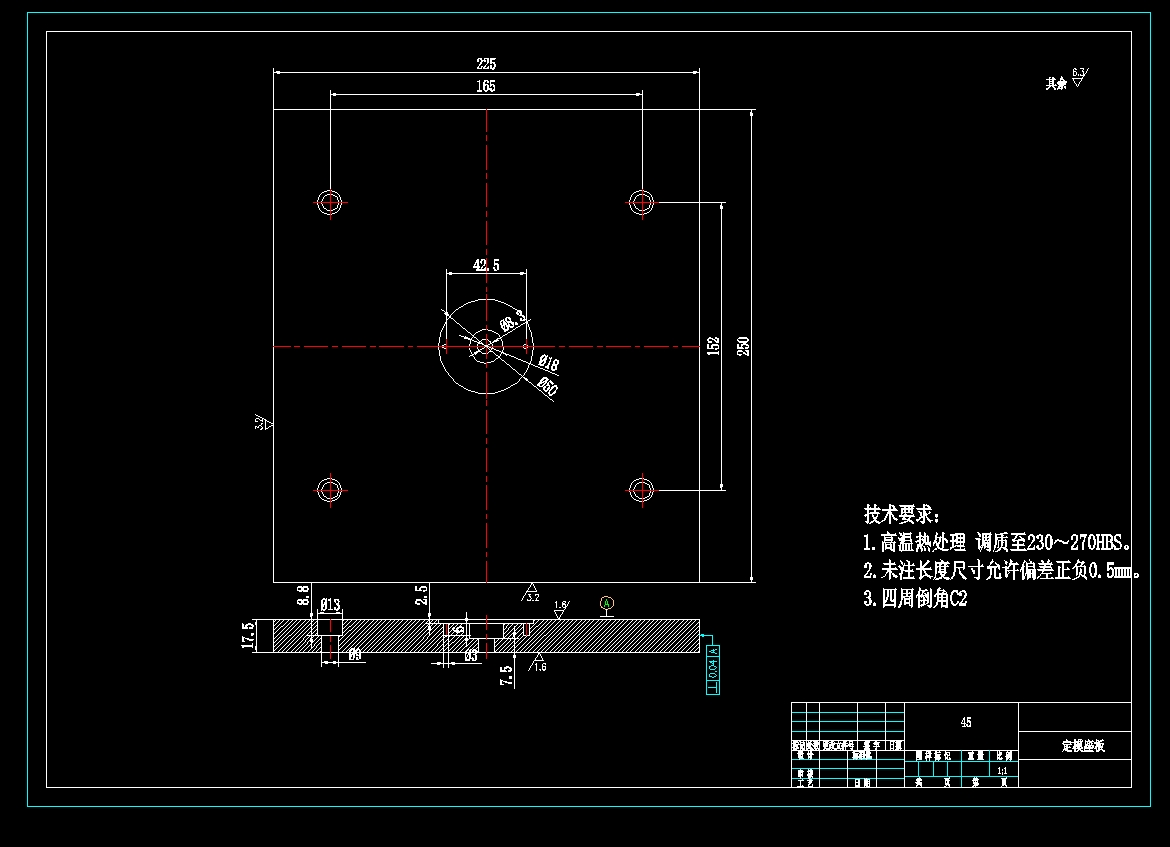This screenshot has height=847, width=1170.
Task: Select note 3 四周倒角C2
Action: [x=915, y=598]
